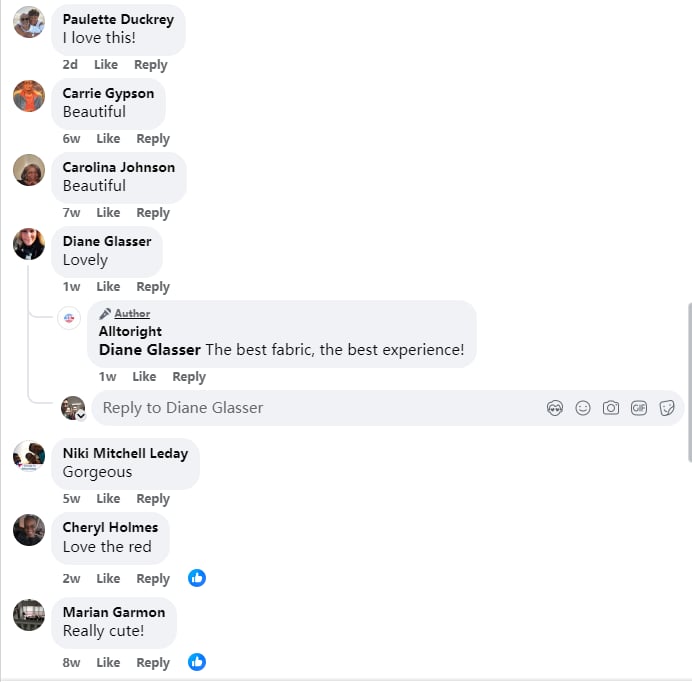Reply to Niki Mitchell Leday's comment
The image size is (692, 682).
point(153,499)
